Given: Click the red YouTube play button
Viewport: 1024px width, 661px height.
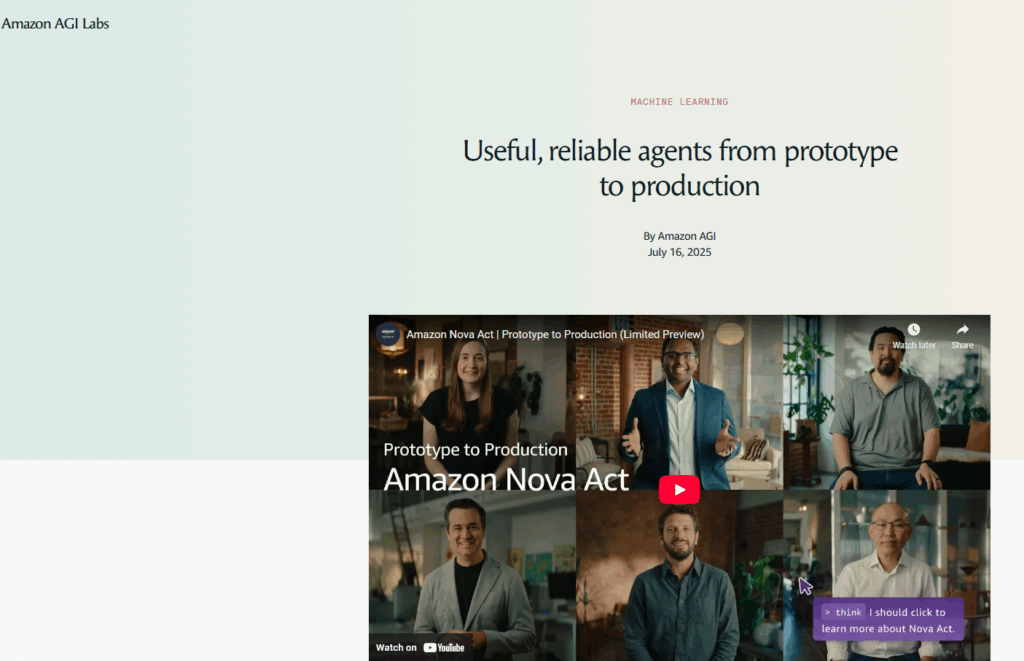Looking at the screenshot, I should pyautogui.click(x=679, y=489).
